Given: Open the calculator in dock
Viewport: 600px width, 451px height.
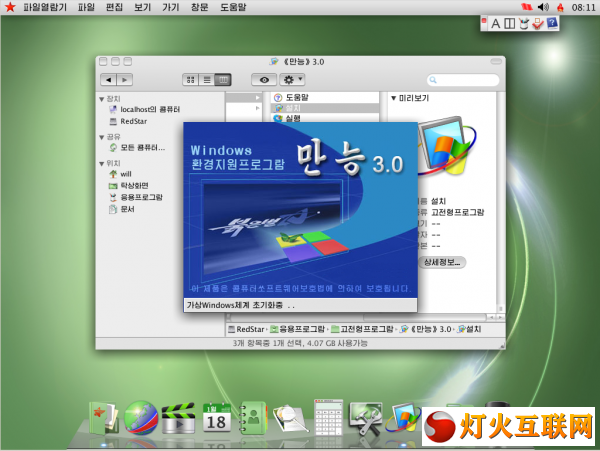Looking at the screenshot, I should click(328, 418).
